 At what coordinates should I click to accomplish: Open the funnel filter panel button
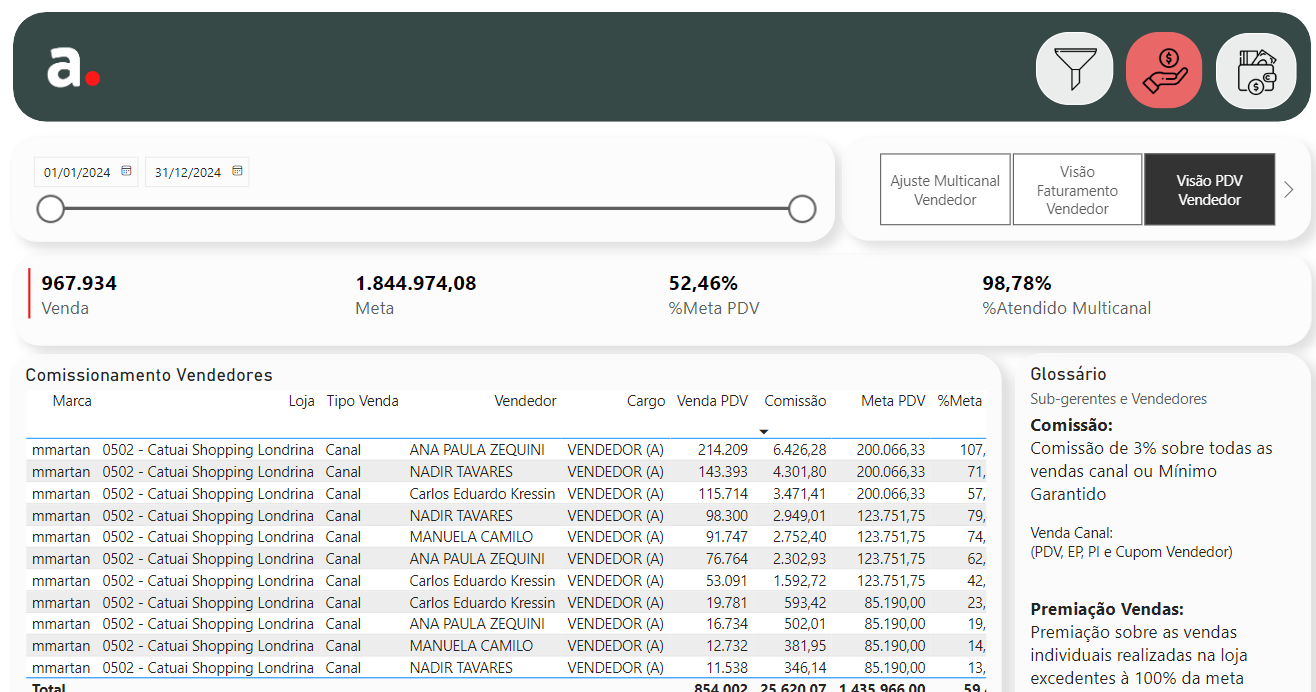pos(1074,69)
